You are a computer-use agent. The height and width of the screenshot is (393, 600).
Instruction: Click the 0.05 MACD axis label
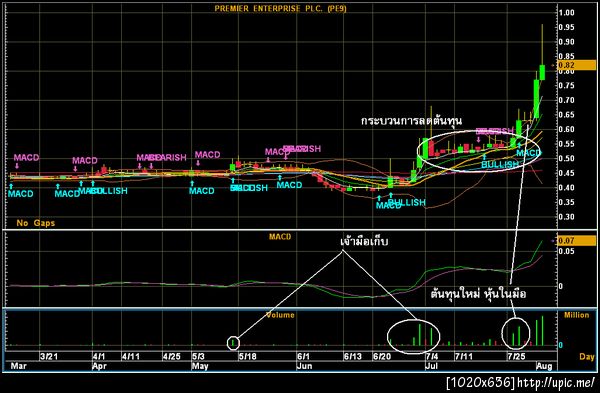tap(566, 251)
